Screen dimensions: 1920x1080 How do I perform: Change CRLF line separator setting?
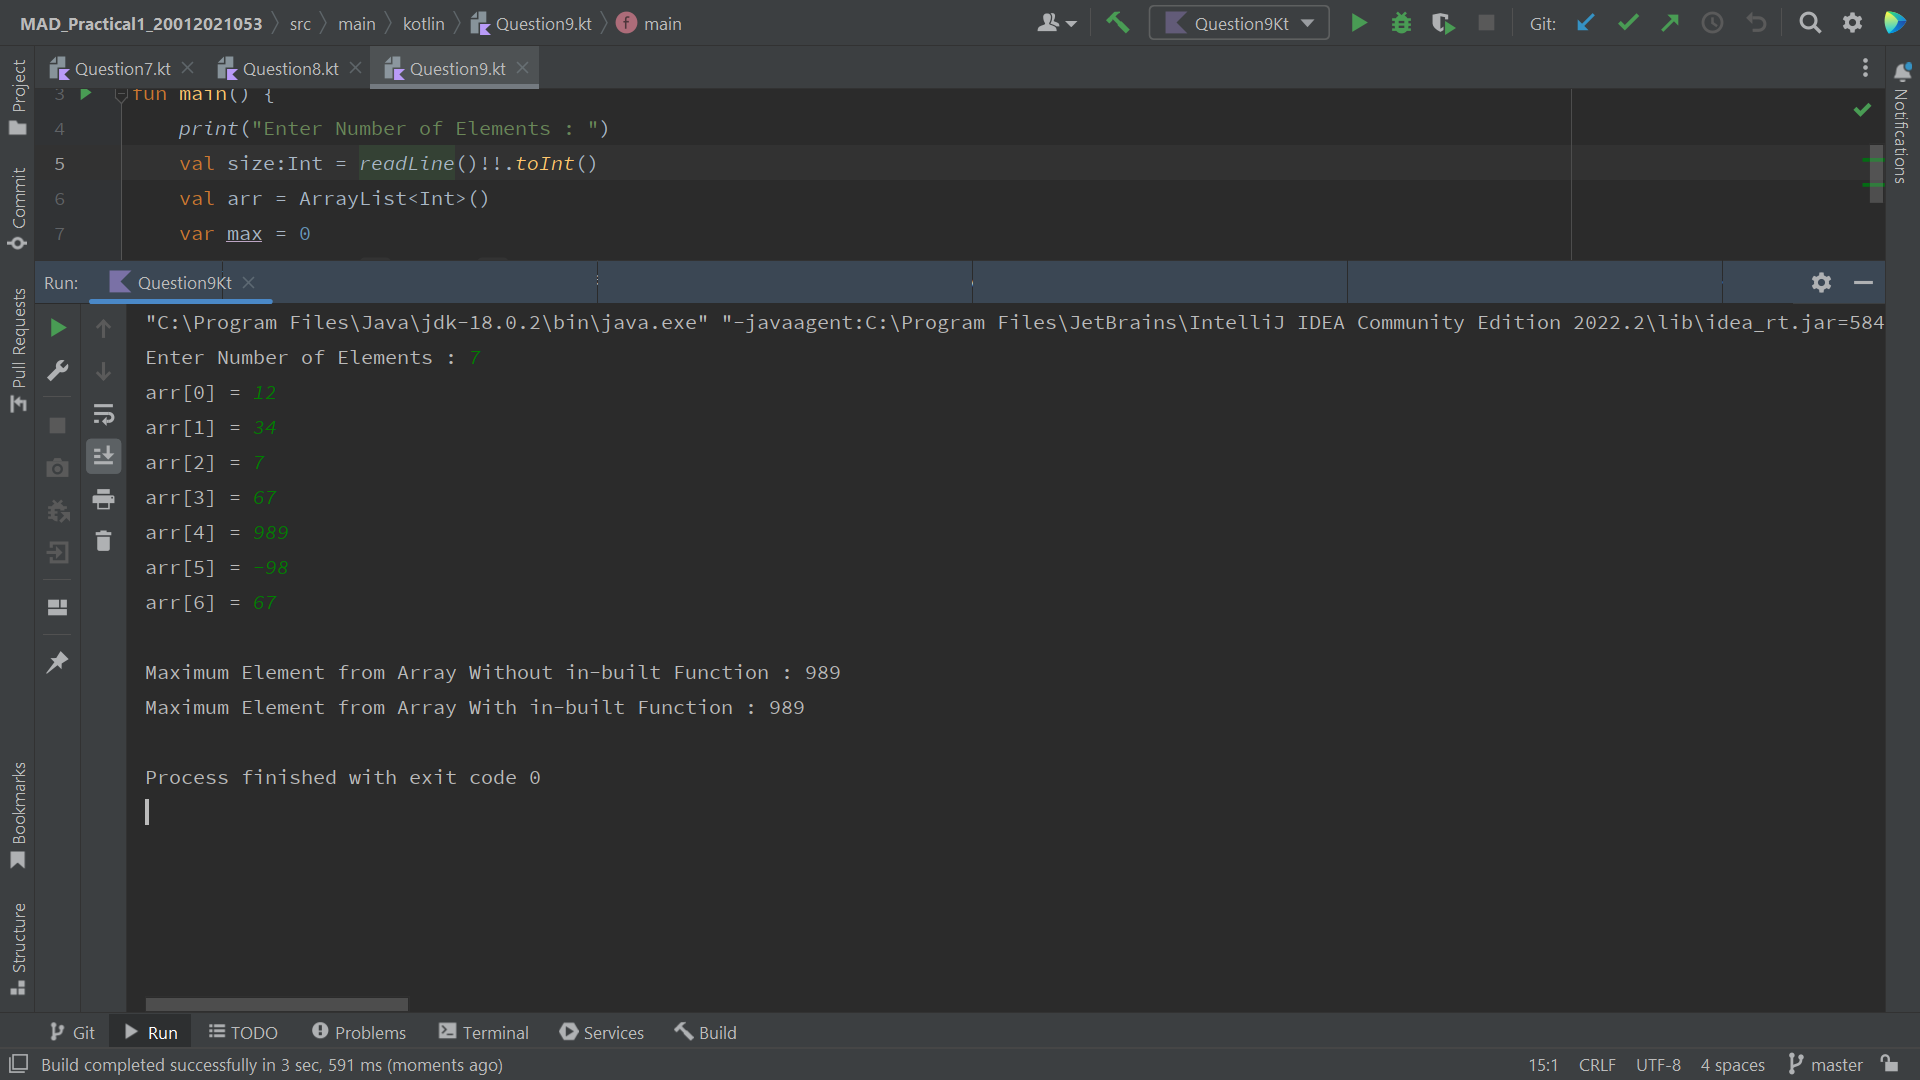click(x=1596, y=1065)
